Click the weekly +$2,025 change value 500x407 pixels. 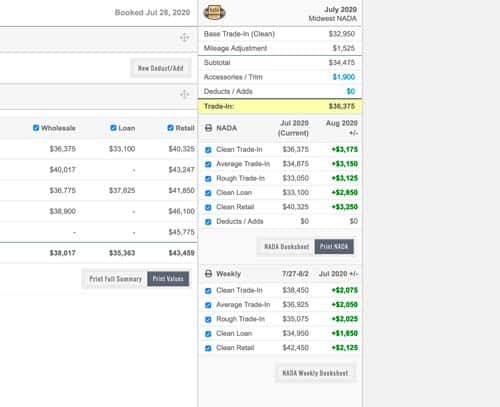[x=344, y=319]
